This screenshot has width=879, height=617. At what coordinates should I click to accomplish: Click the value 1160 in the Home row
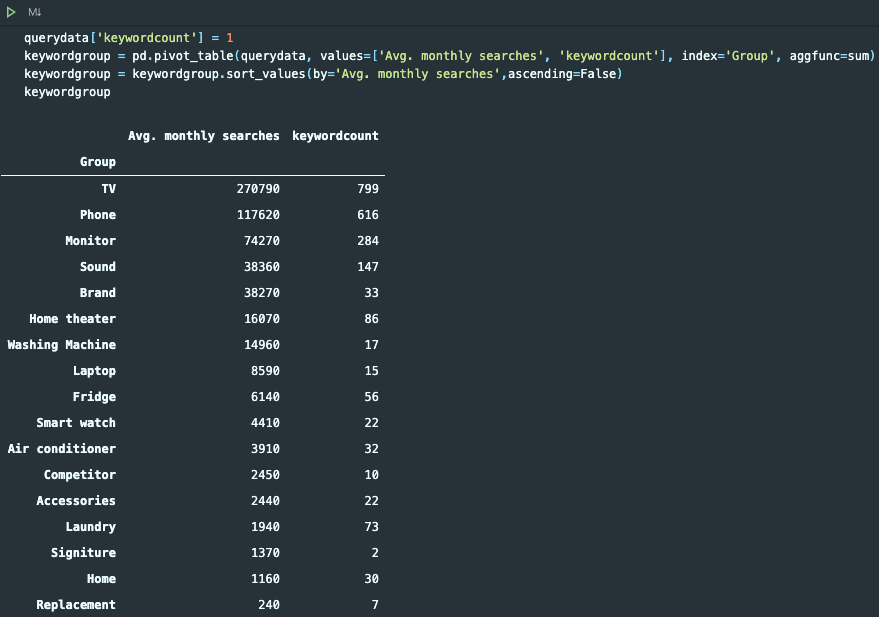pyautogui.click(x=265, y=579)
